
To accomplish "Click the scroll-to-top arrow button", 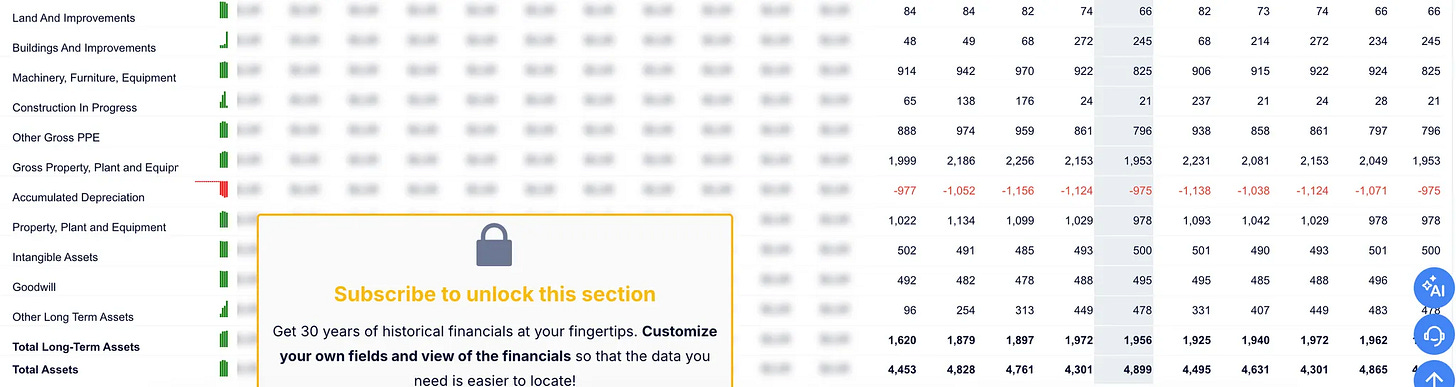I will pyautogui.click(x=1433, y=376).
